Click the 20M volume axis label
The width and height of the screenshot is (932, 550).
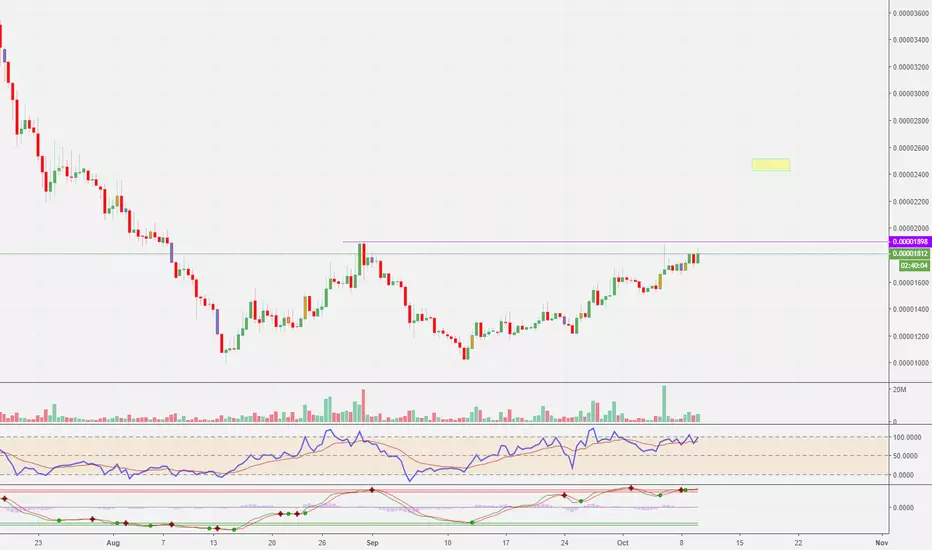(x=899, y=389)
